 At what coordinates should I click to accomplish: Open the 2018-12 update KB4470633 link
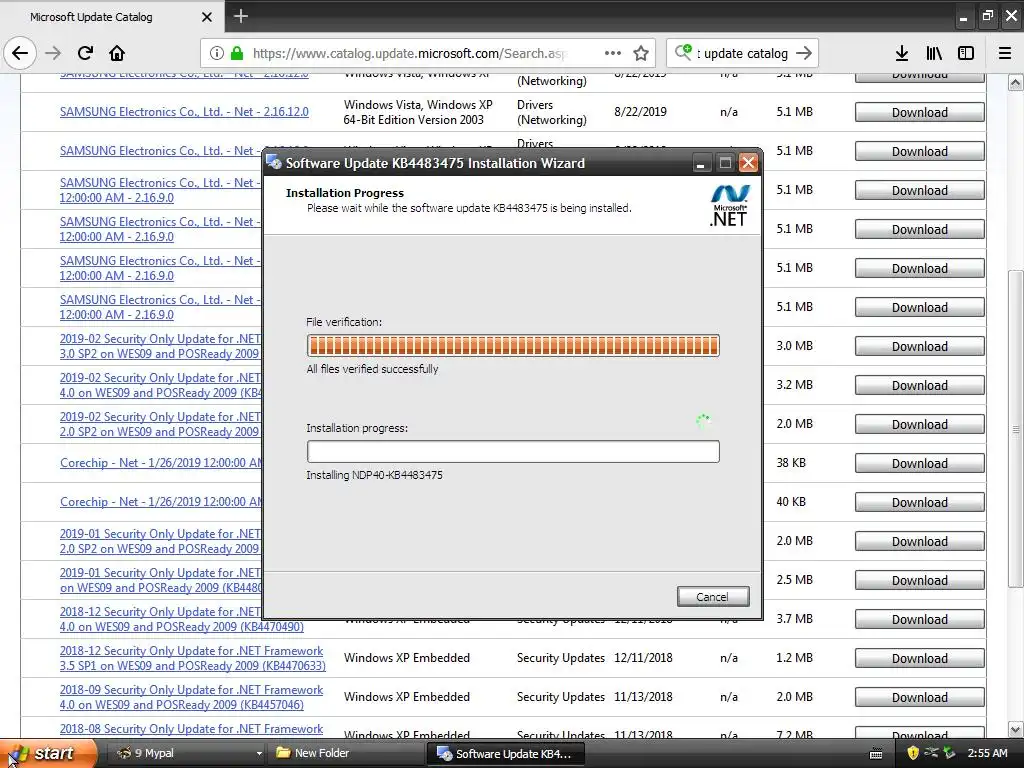pos(192,658)
